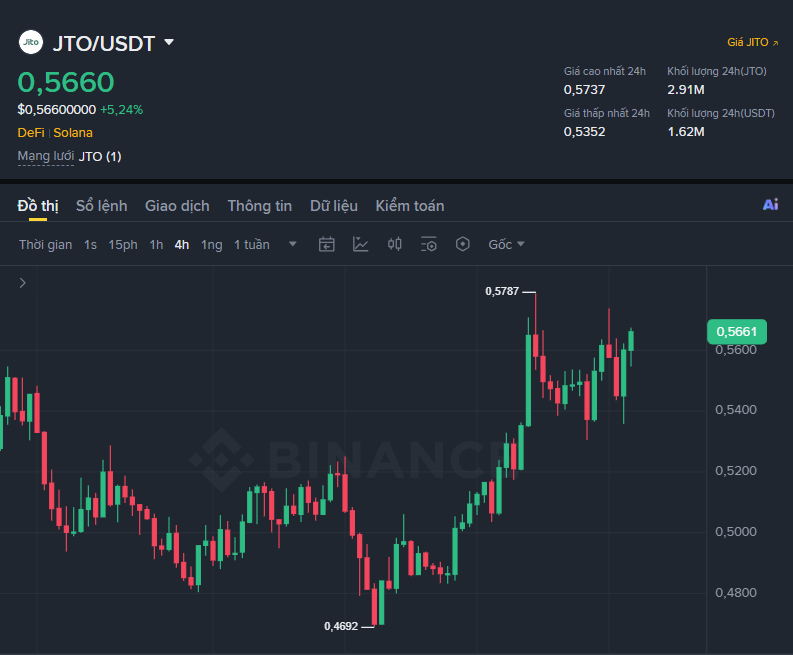
Task: Open the technical indicators chart icon
Action: pyautogui.click(x=361, y=244)
